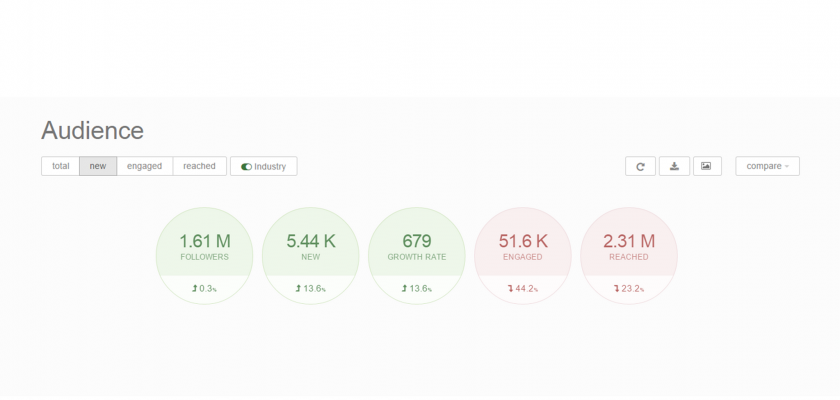840x400 pixels.
Task: Click the up arrow under Growth Rate
Action: tap(404, 288)
